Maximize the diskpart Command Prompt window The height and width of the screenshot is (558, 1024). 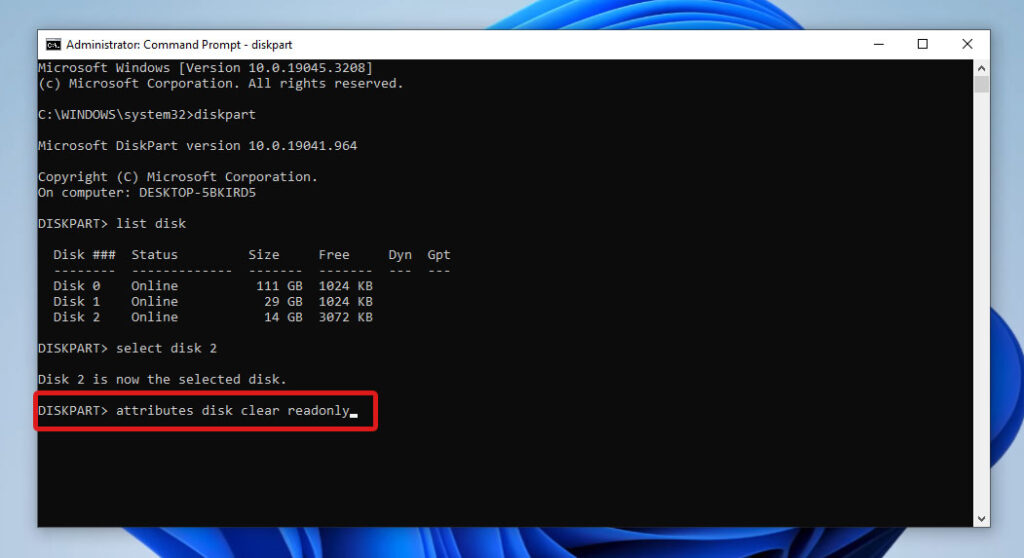(922, 44)
